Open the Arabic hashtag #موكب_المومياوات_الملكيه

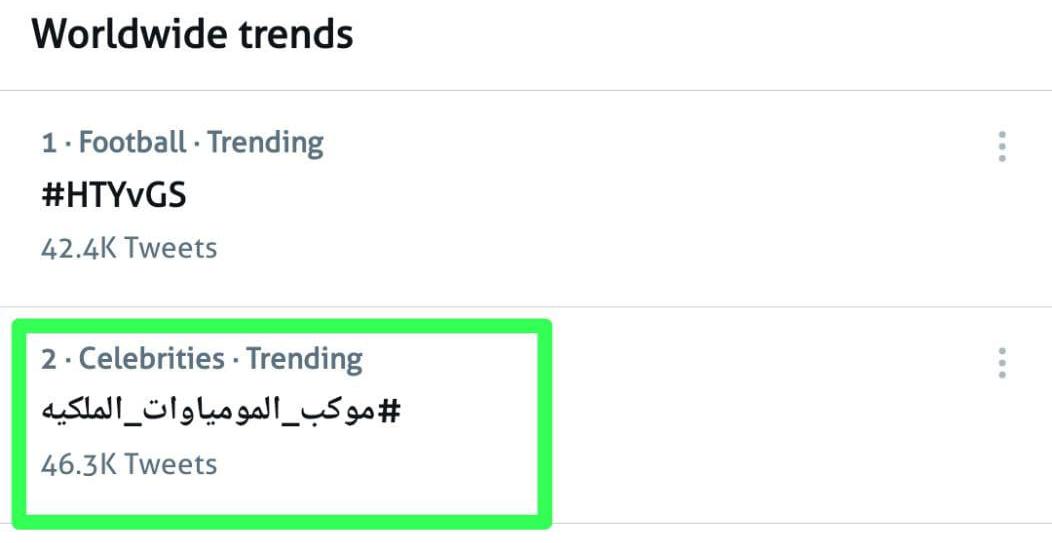click(x=220, y=411)
